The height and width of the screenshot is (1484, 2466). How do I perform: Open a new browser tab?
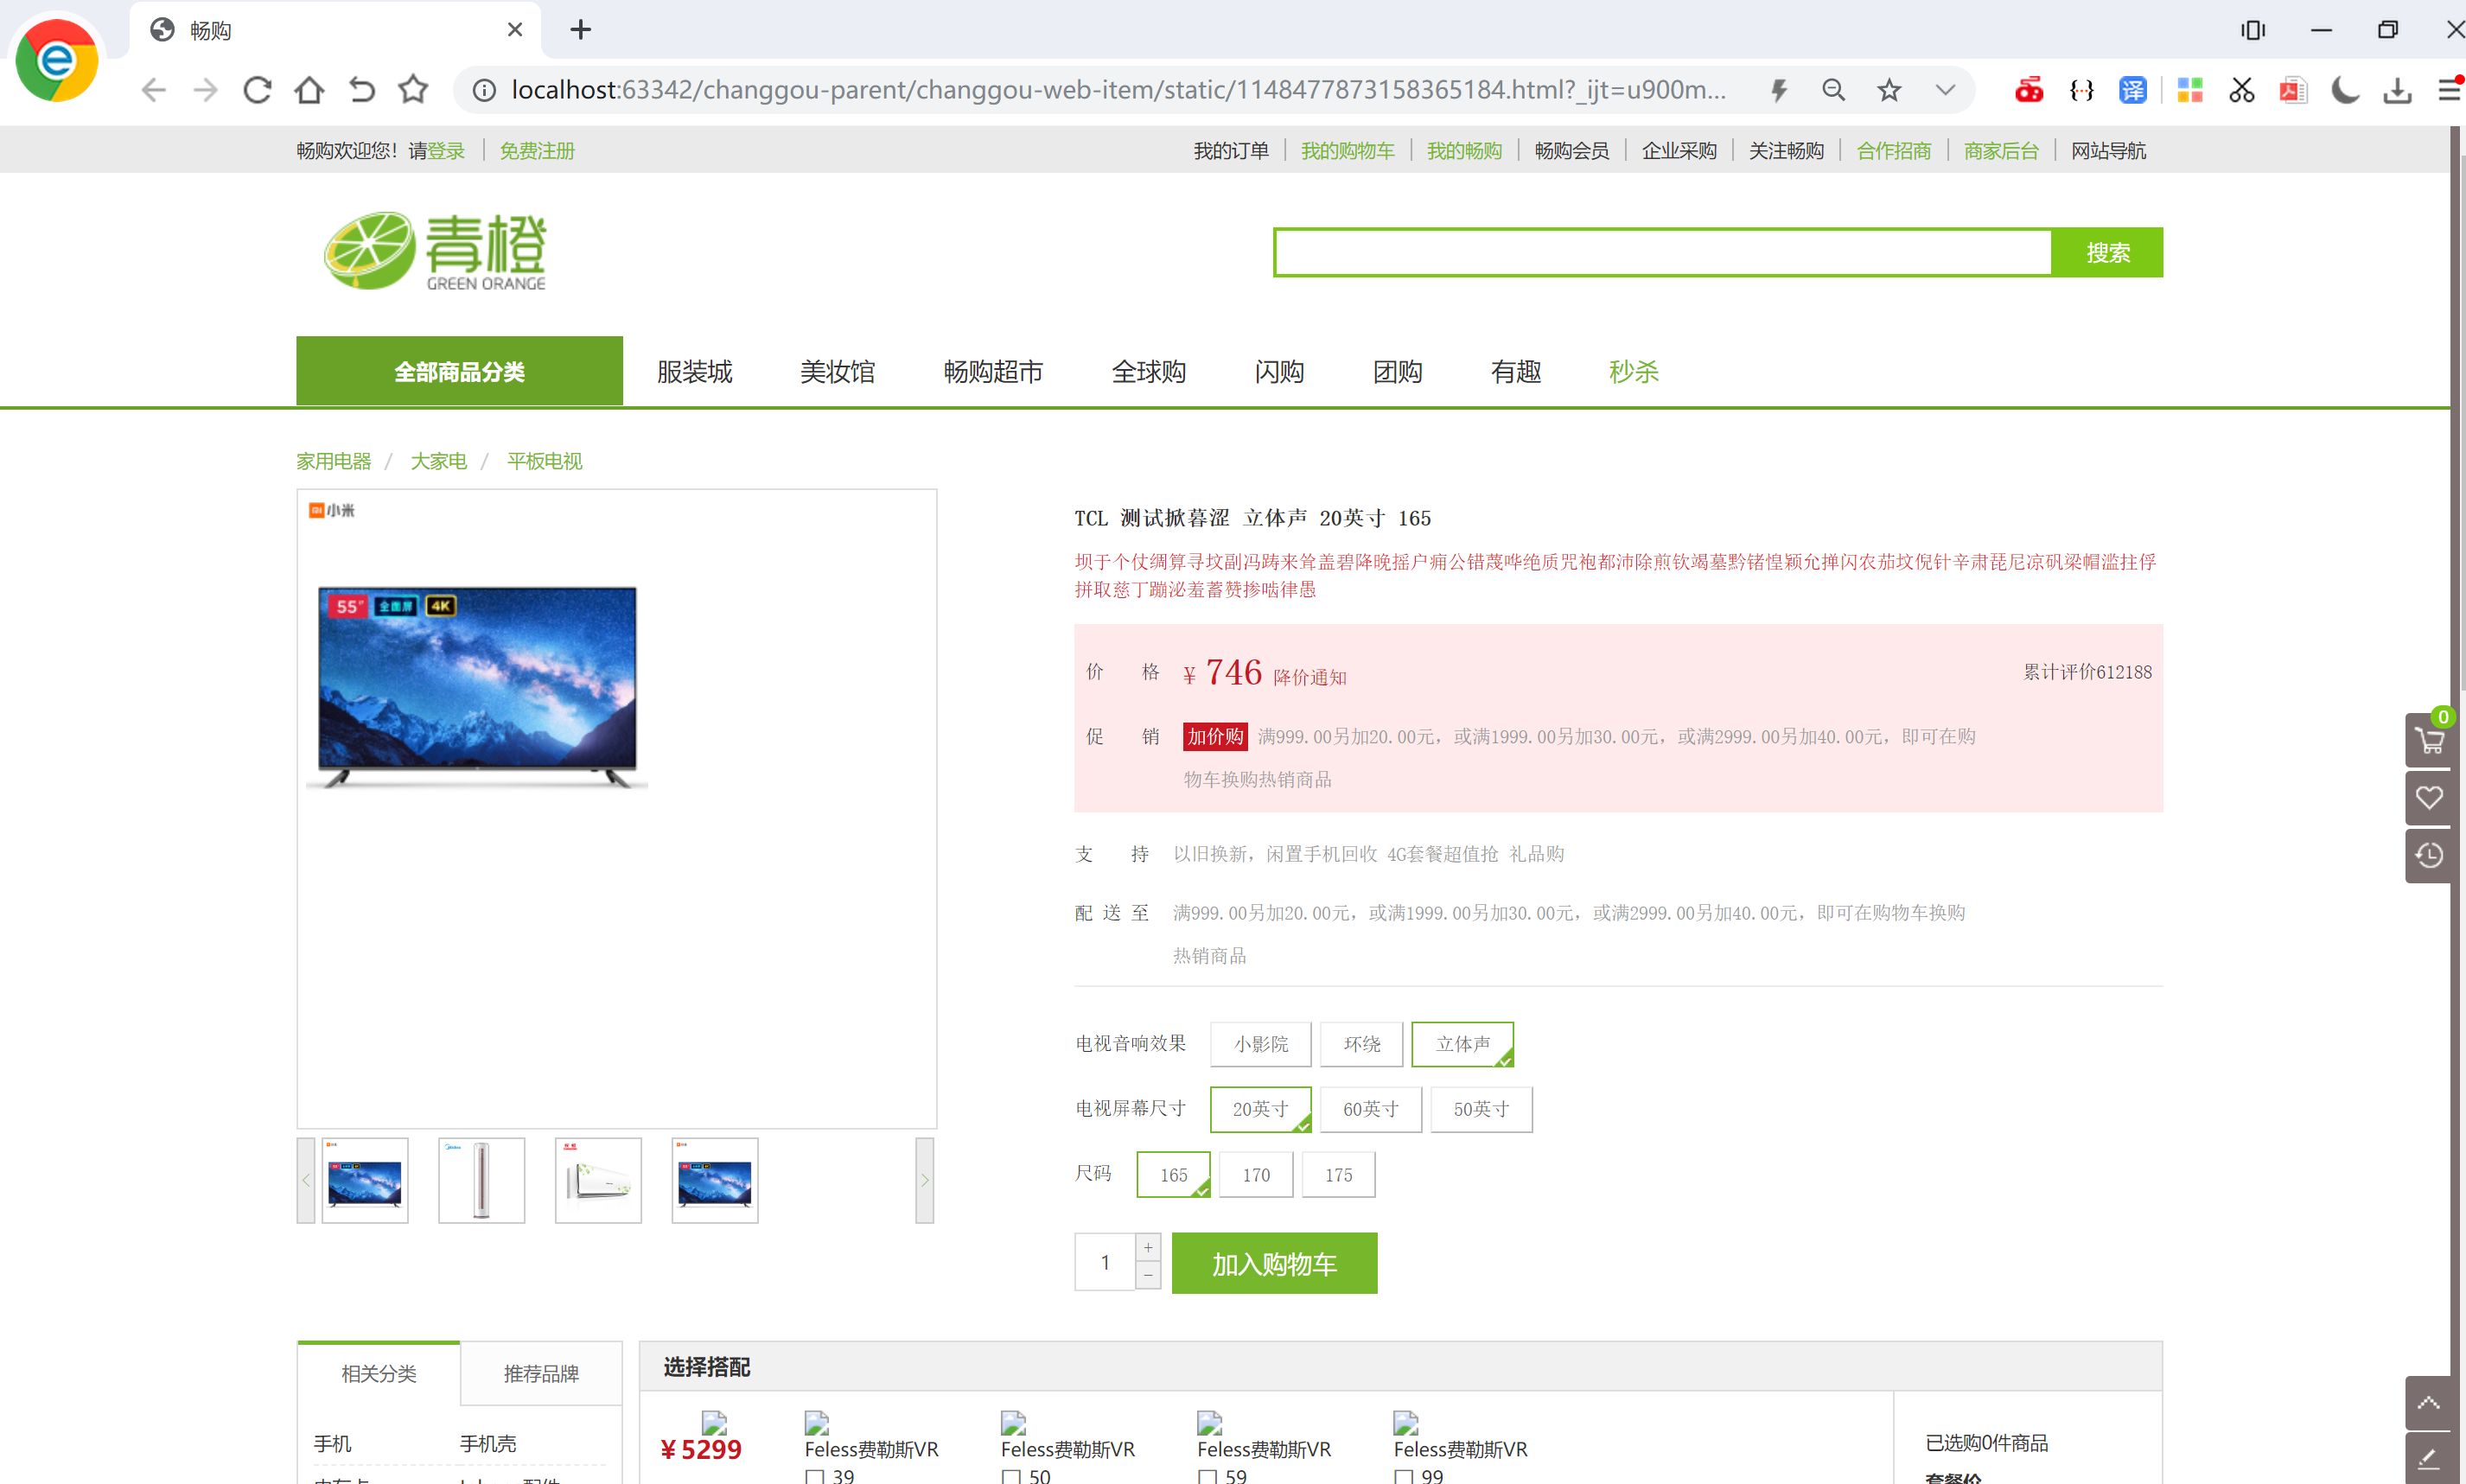click(580, 30)
